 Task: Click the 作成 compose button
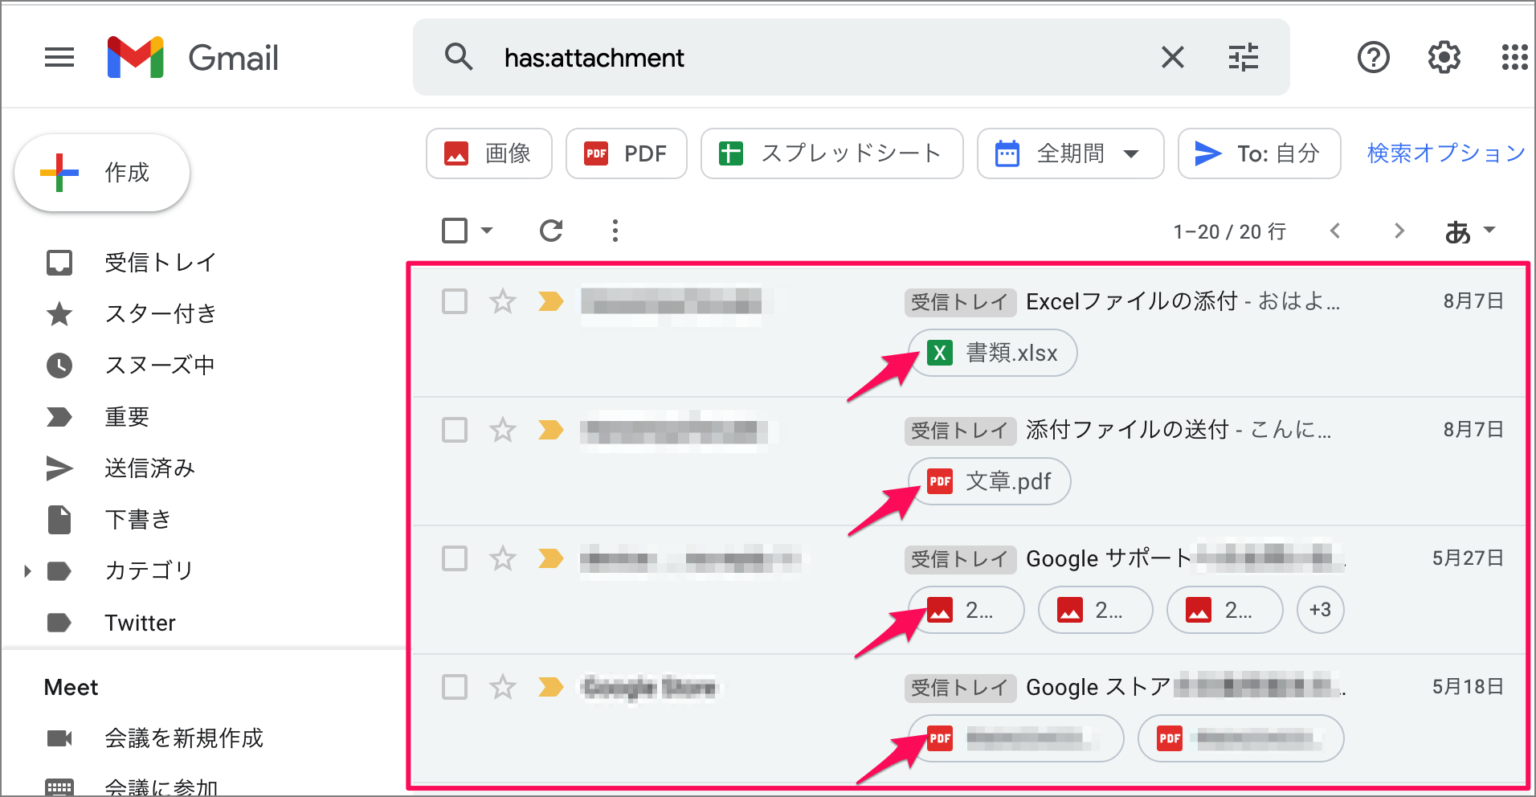pos(102,173)
